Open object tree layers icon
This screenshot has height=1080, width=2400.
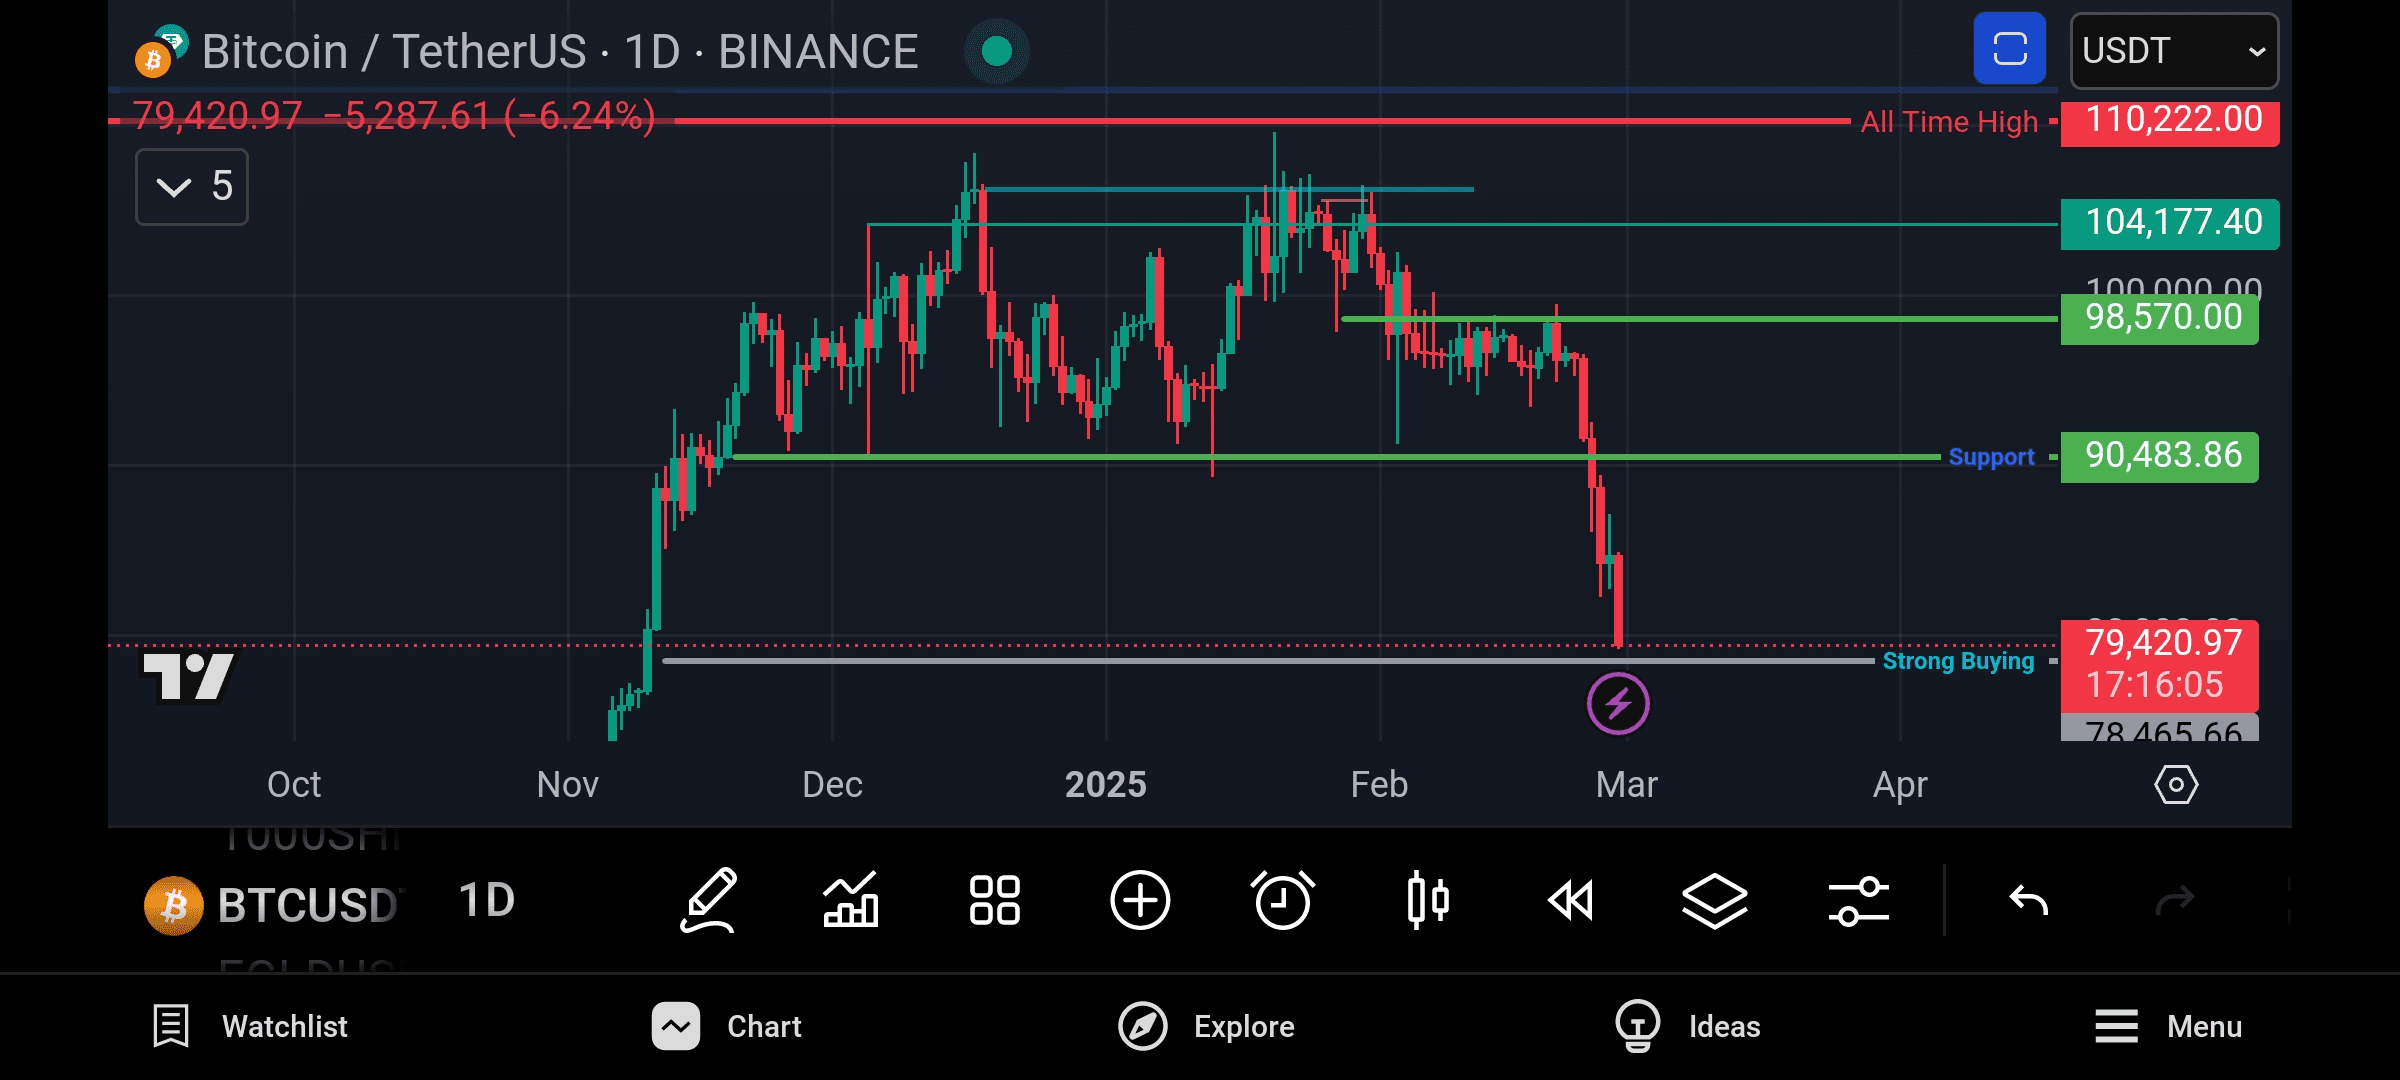(1715, 900)
